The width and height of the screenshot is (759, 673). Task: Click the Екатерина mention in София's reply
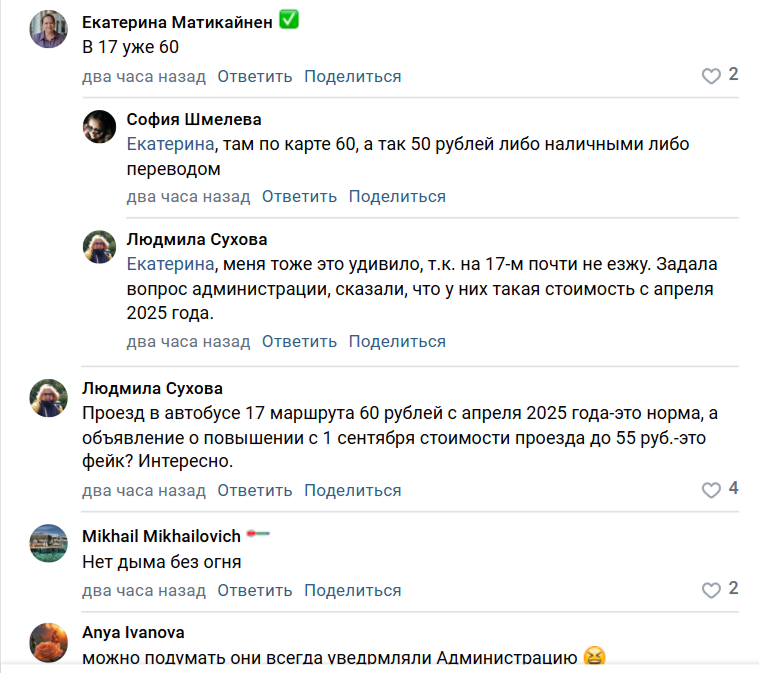[x=170, y=144]
